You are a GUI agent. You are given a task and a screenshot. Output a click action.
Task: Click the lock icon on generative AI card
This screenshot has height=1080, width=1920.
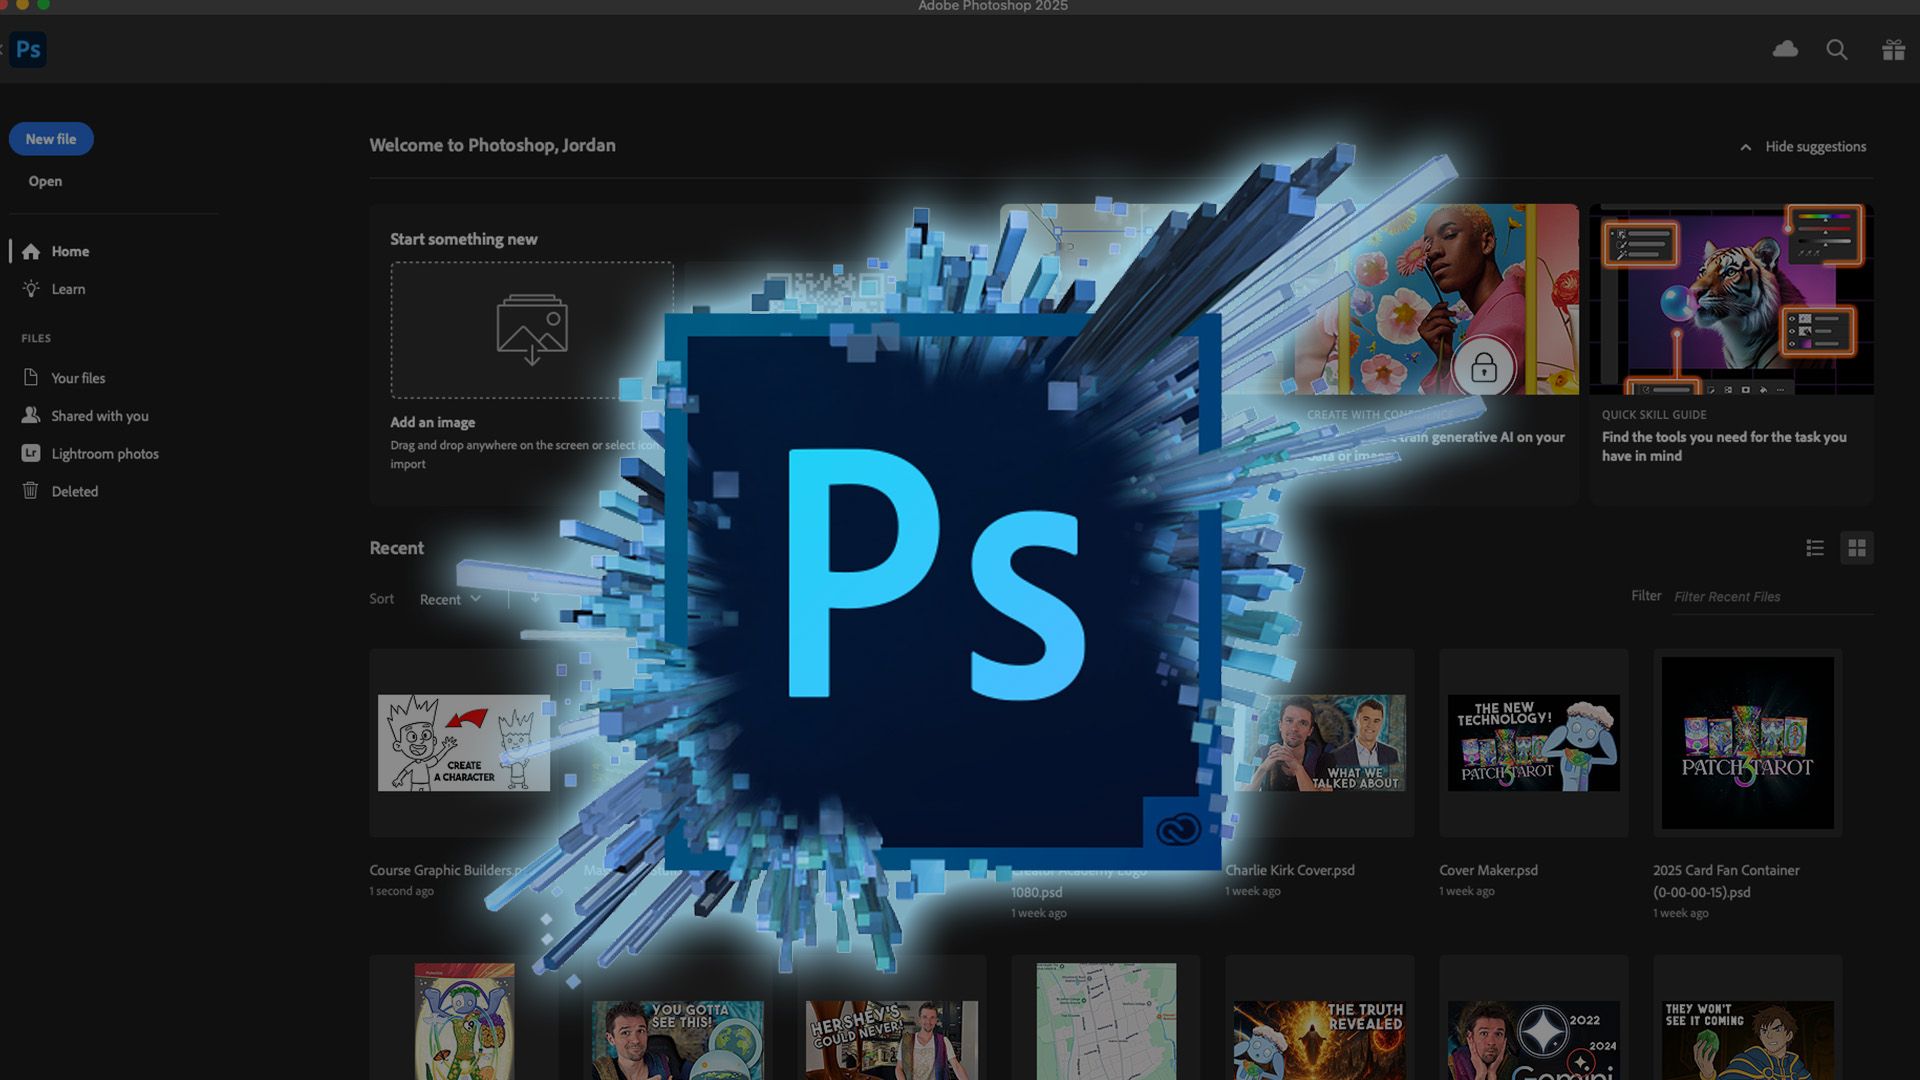click(1484, 368)
